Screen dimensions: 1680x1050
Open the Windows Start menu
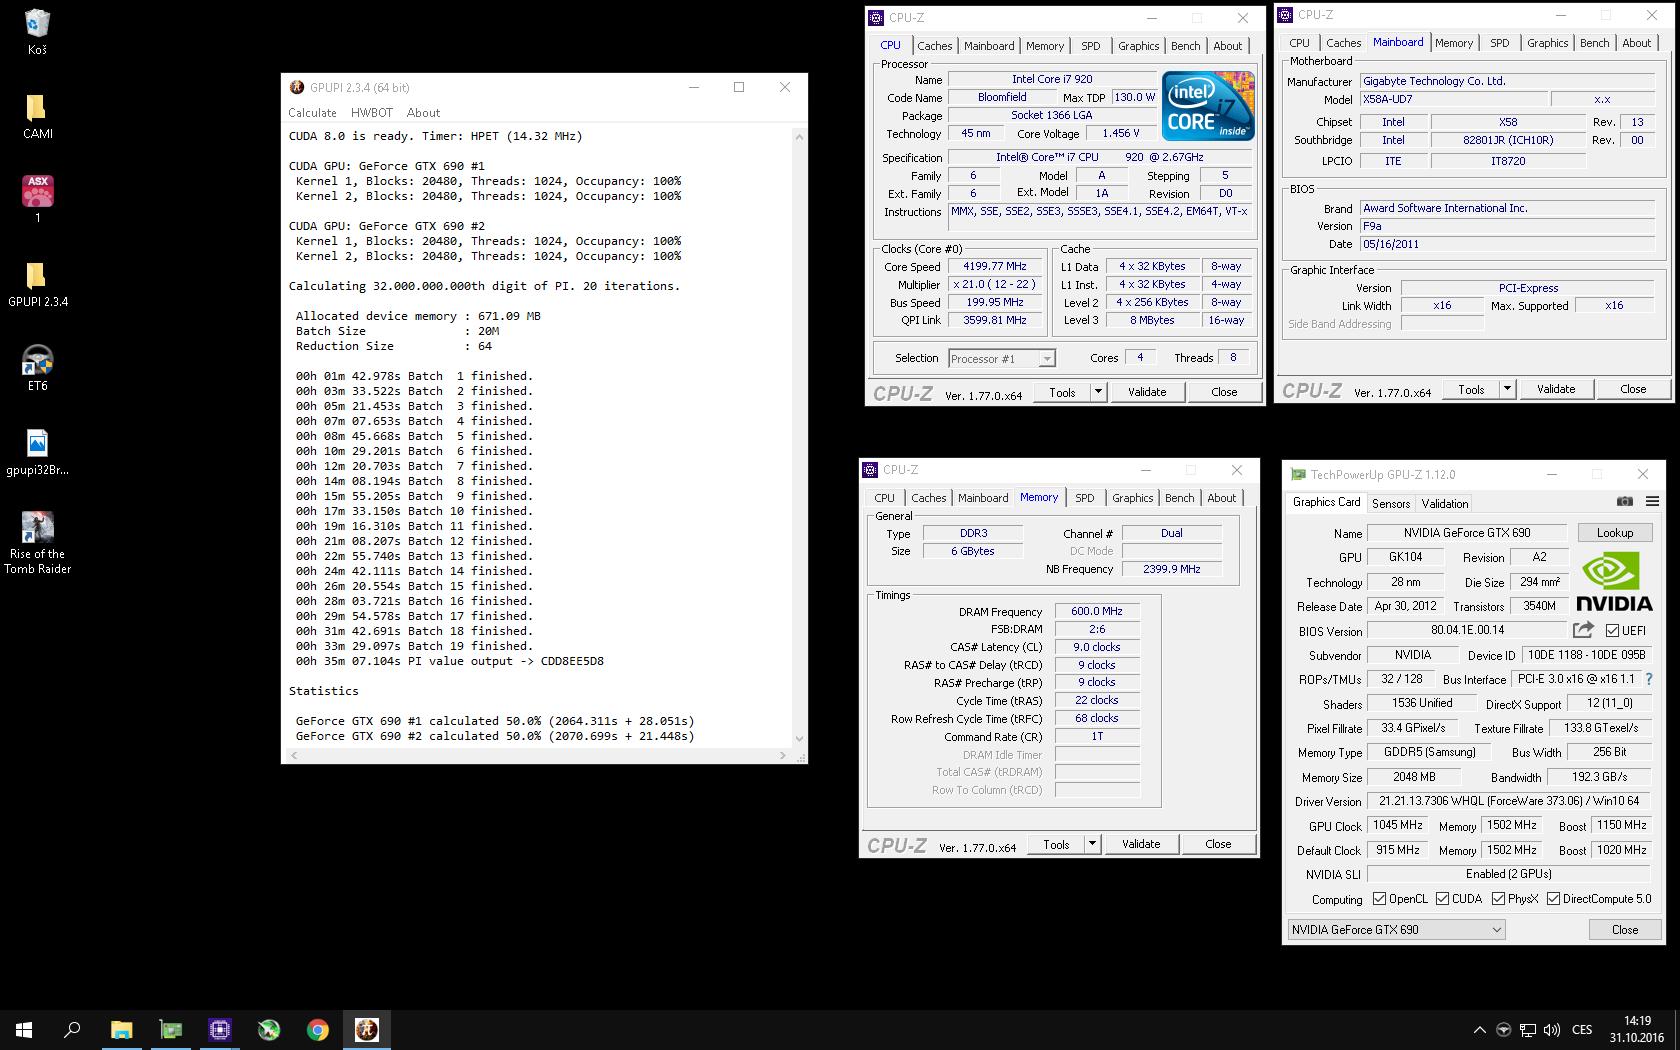(24, 1029)
